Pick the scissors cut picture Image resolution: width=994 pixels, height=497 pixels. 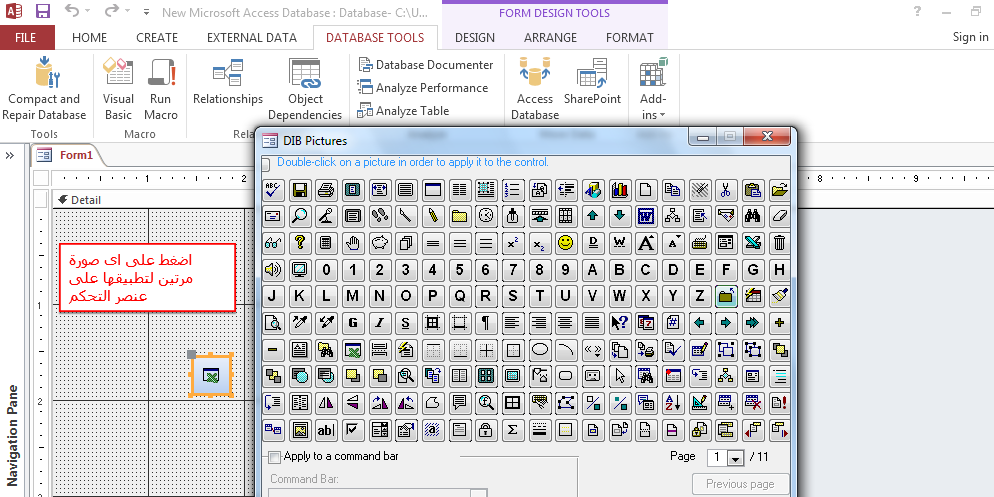pos(725,190)
